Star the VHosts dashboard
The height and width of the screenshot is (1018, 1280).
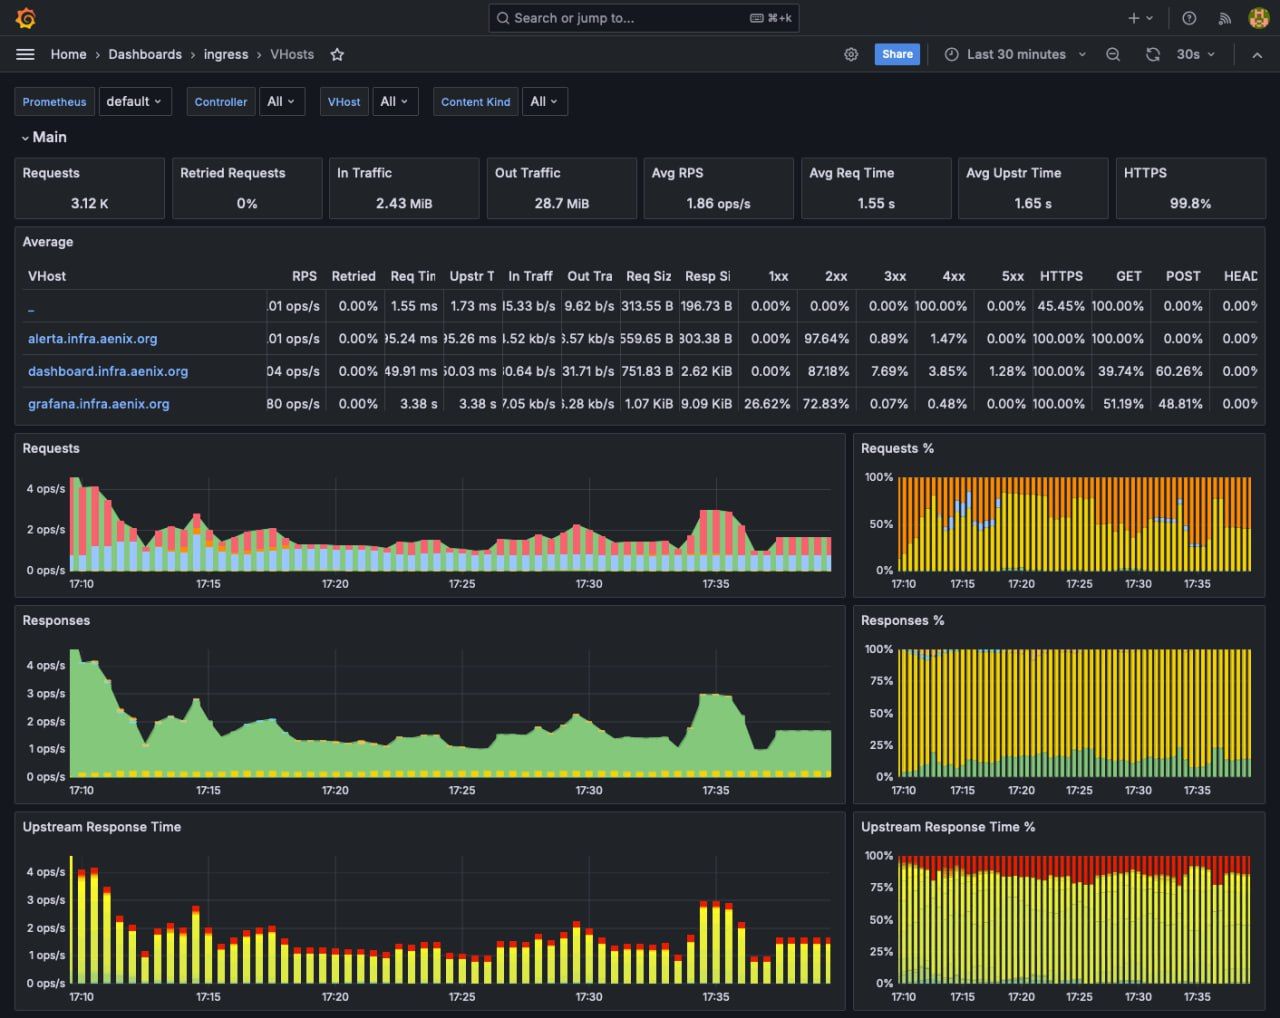(x=337, y=55)
